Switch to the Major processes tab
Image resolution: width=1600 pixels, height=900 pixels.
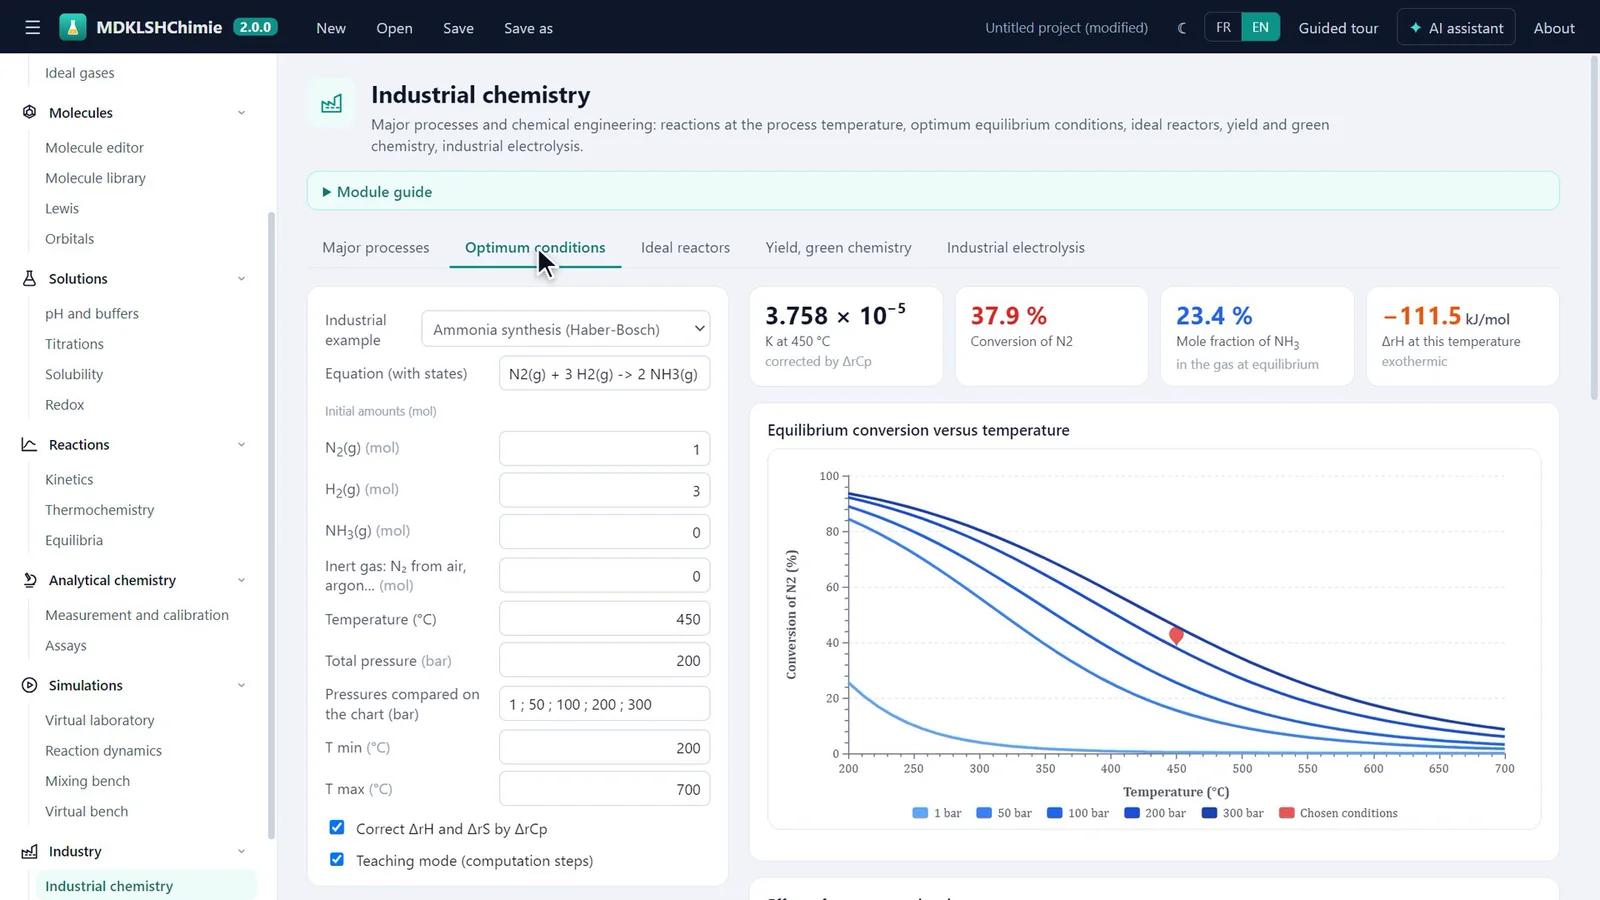click(376, 247)
